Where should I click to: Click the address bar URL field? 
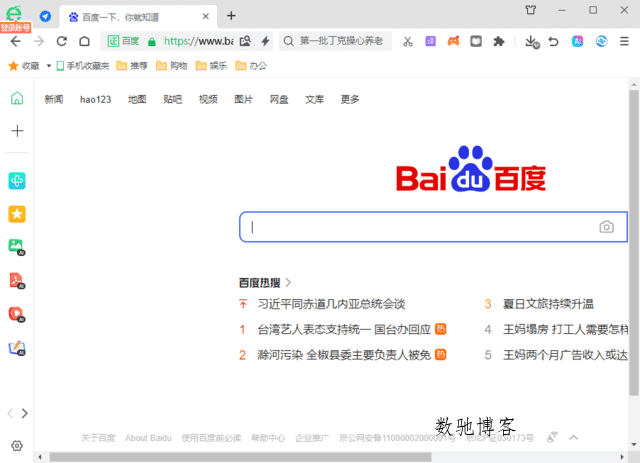coord(198,41)
